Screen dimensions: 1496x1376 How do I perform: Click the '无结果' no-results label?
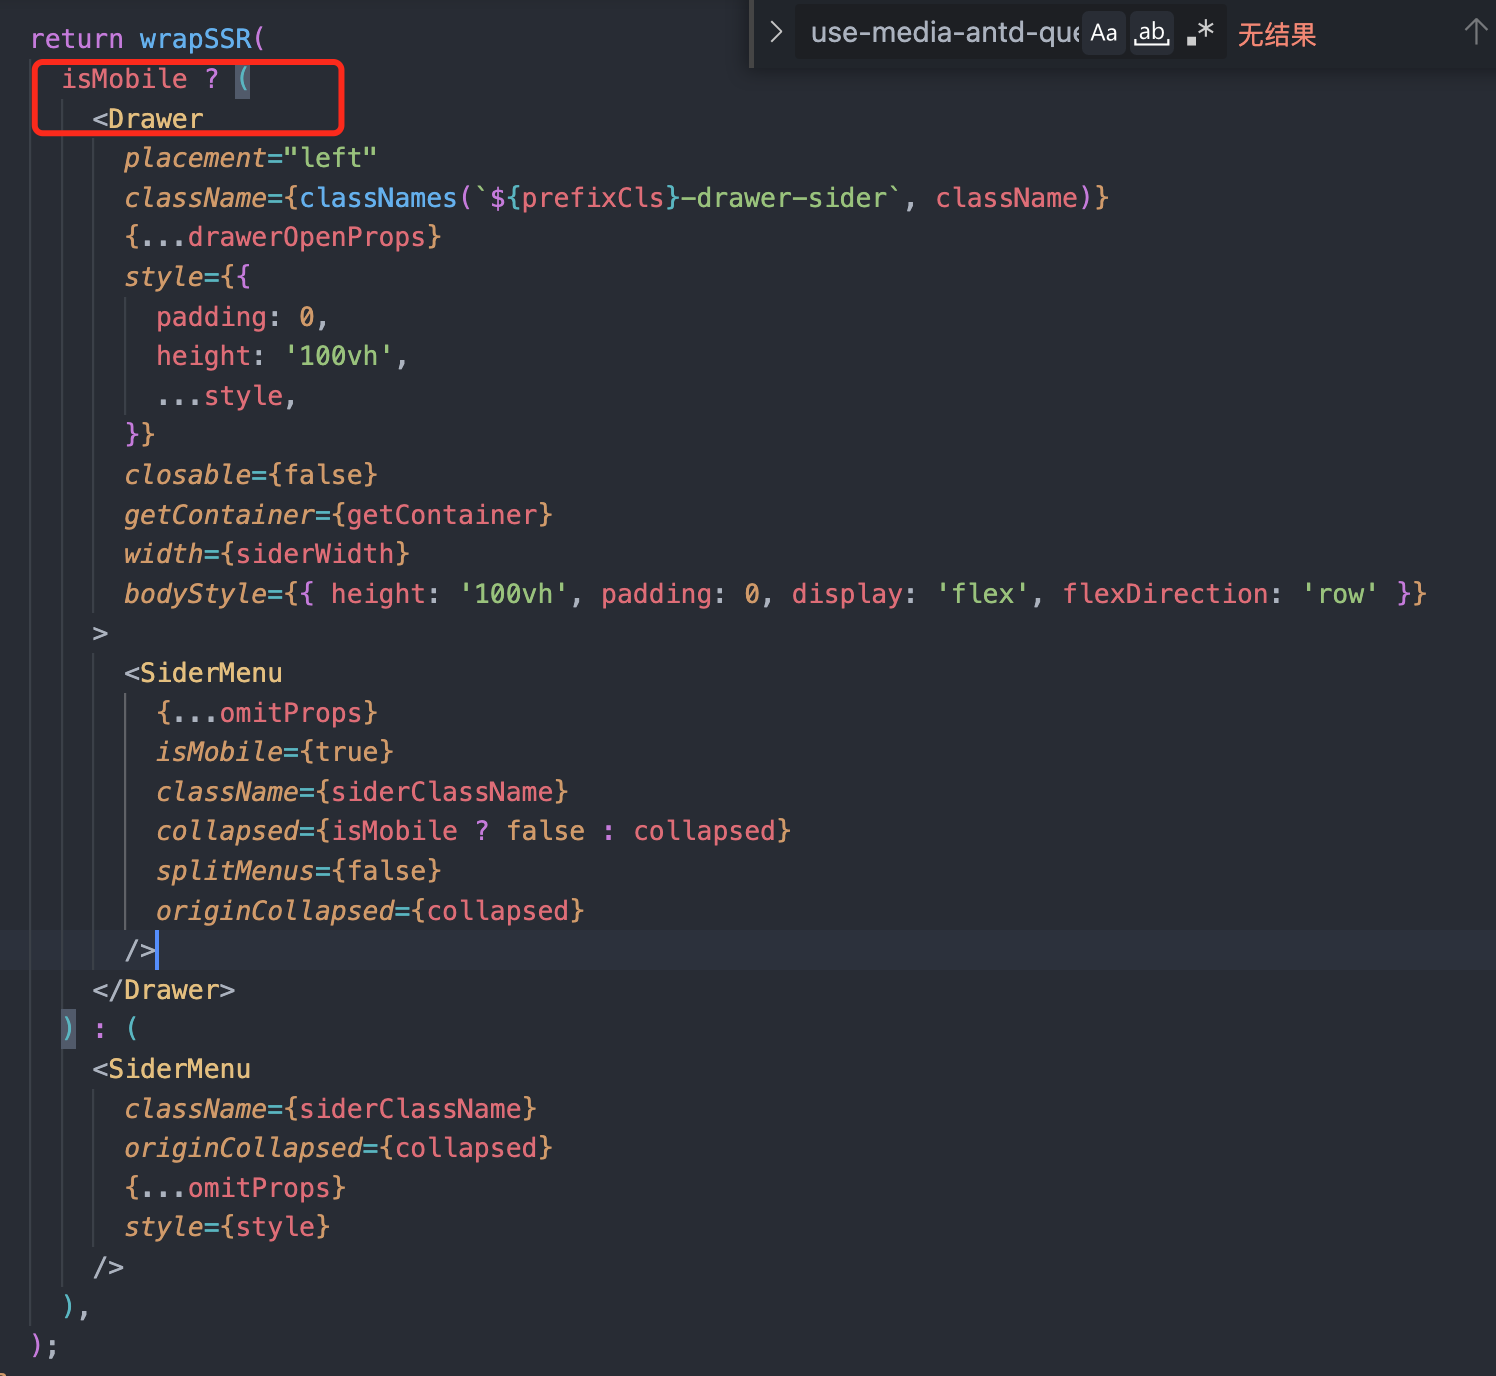point(1277,34)
